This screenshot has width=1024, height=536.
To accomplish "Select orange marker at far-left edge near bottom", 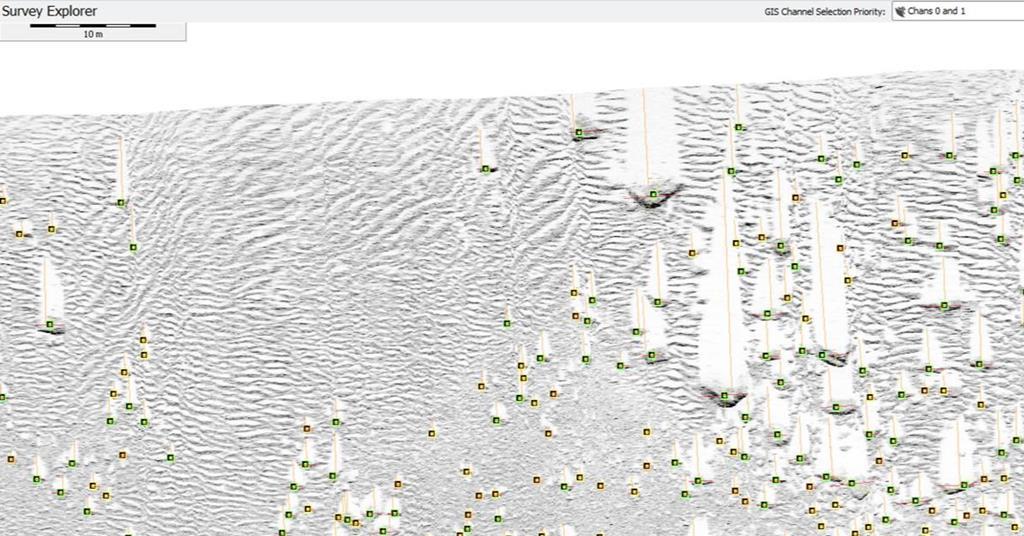I will coord(11,459).
